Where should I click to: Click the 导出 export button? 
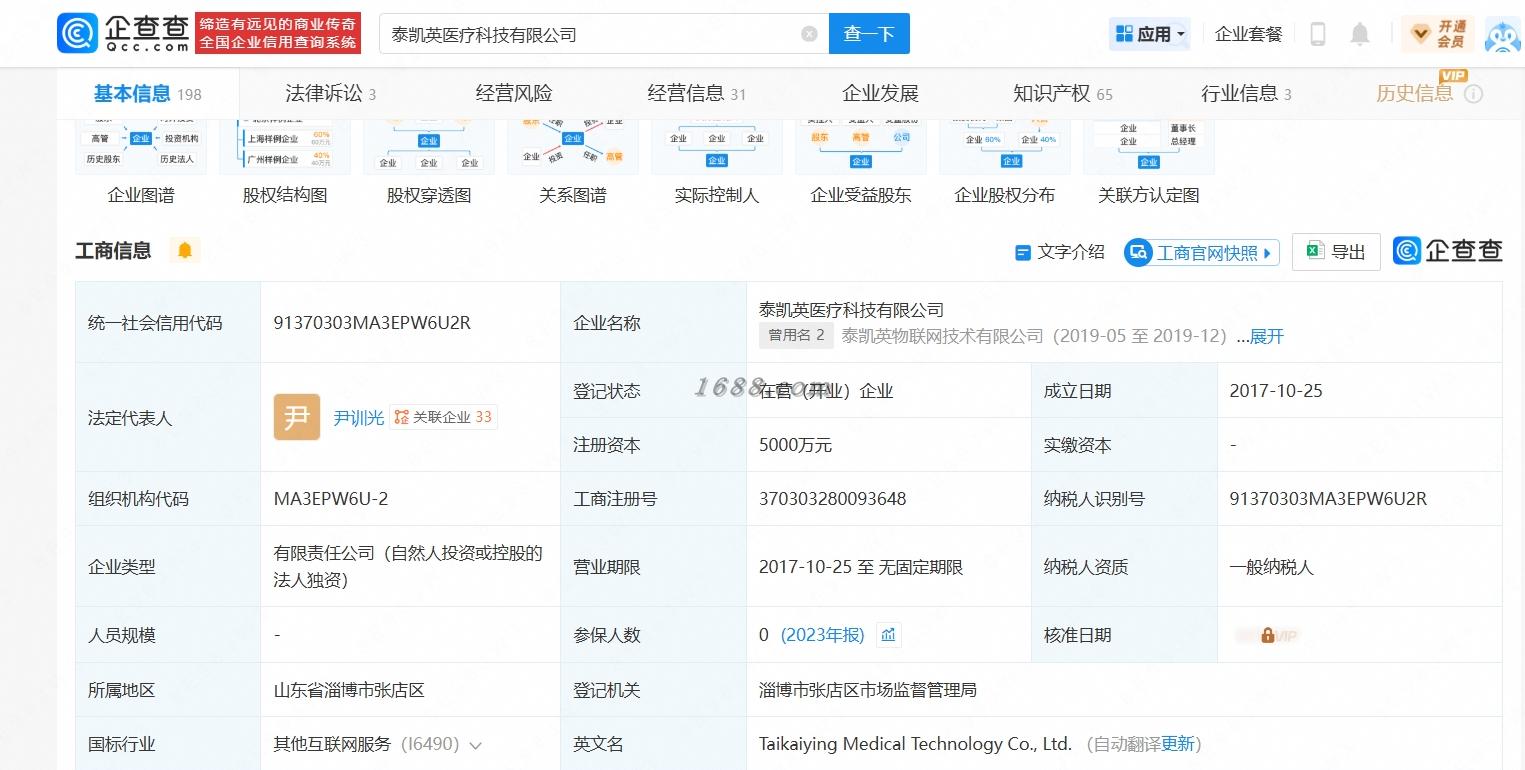click(x=1336, y=252)
